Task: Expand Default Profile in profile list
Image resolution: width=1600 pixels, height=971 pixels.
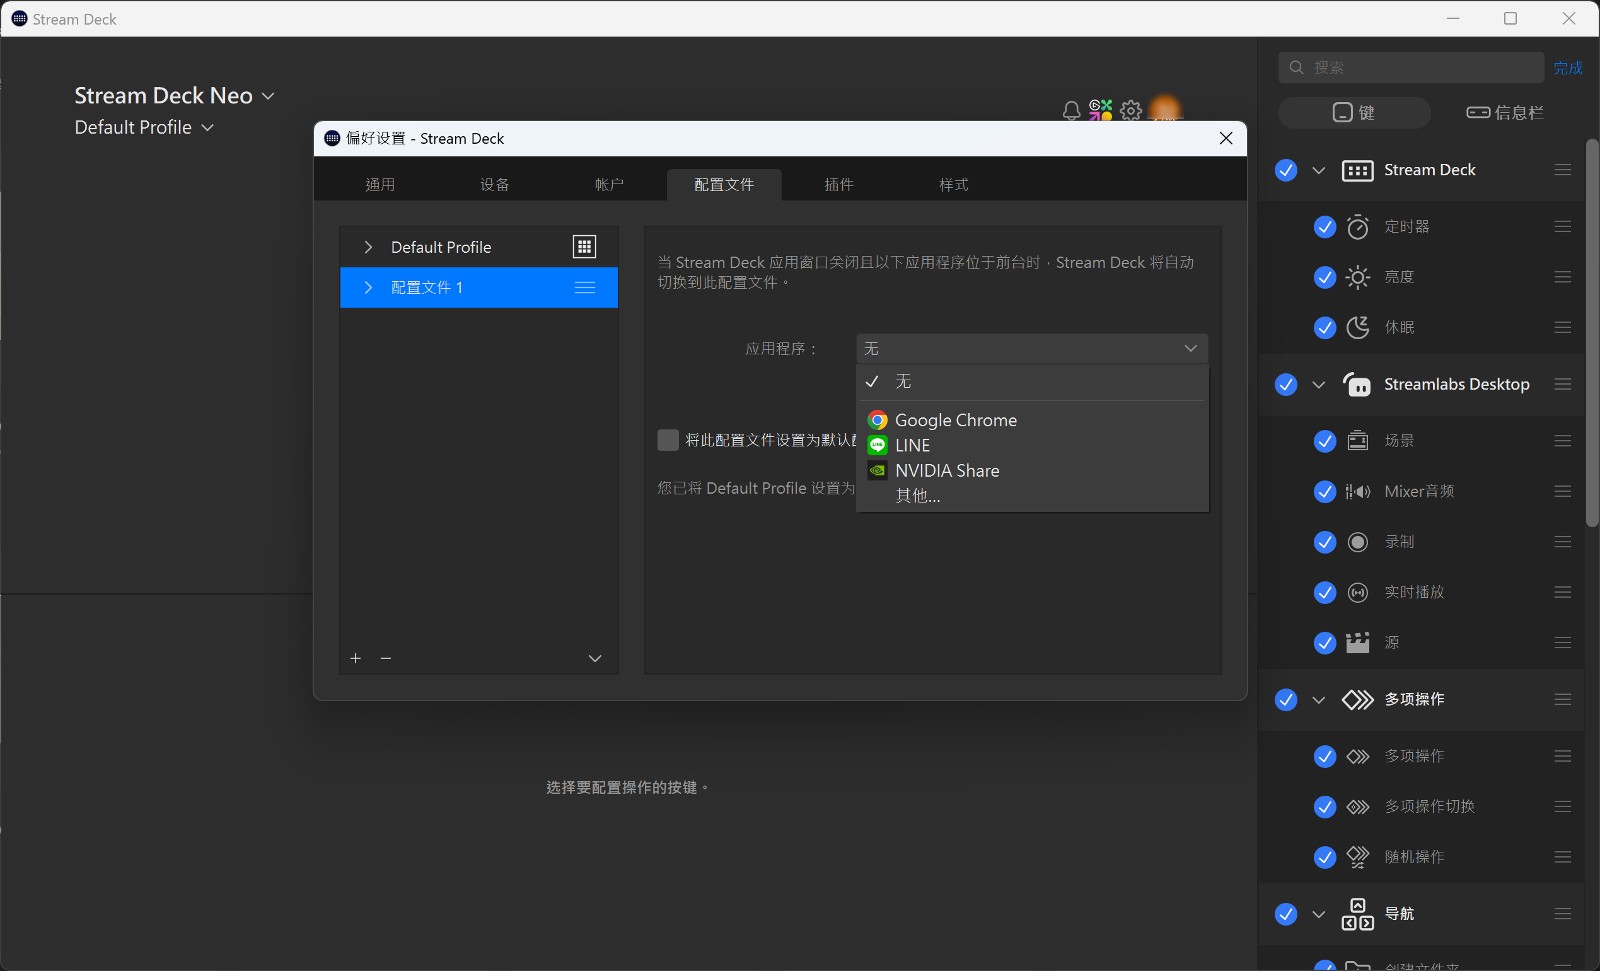Action: (x=368, y=247)
